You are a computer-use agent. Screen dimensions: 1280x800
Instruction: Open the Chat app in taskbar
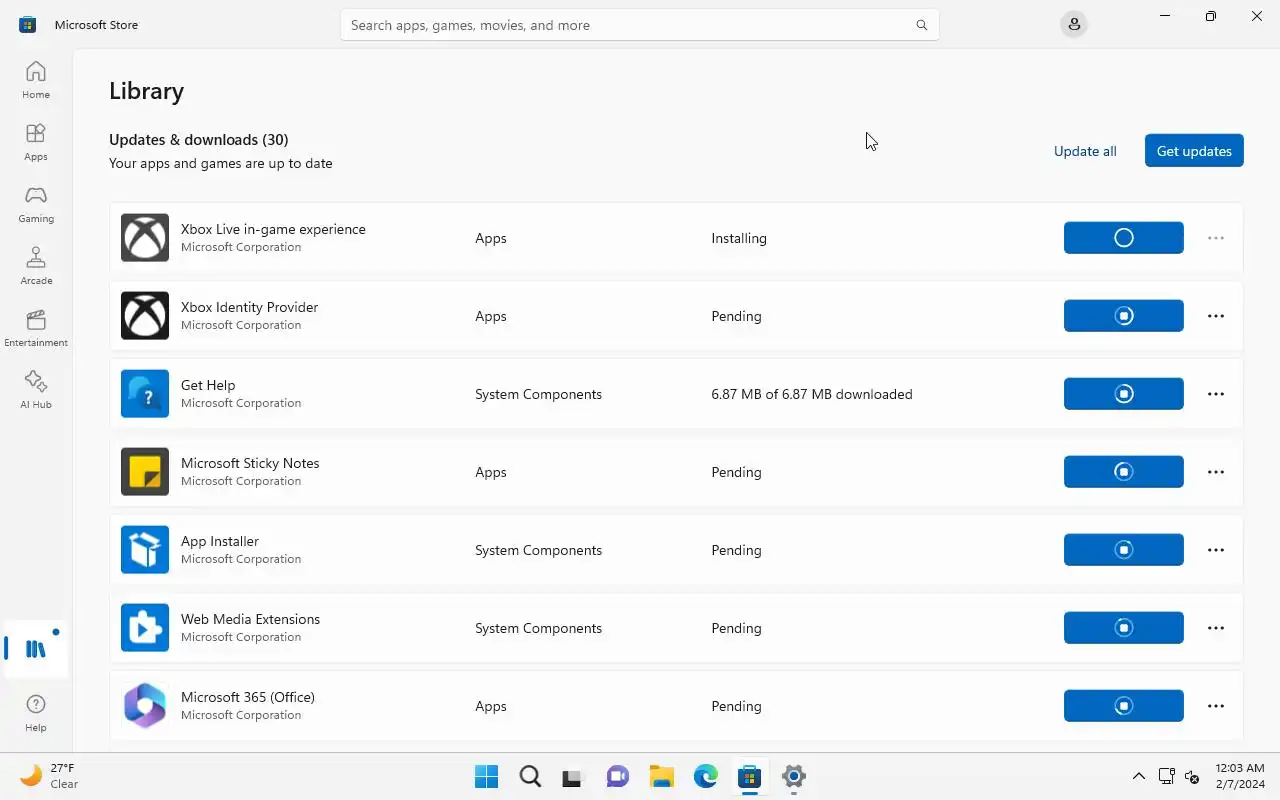tap(618, 776)
